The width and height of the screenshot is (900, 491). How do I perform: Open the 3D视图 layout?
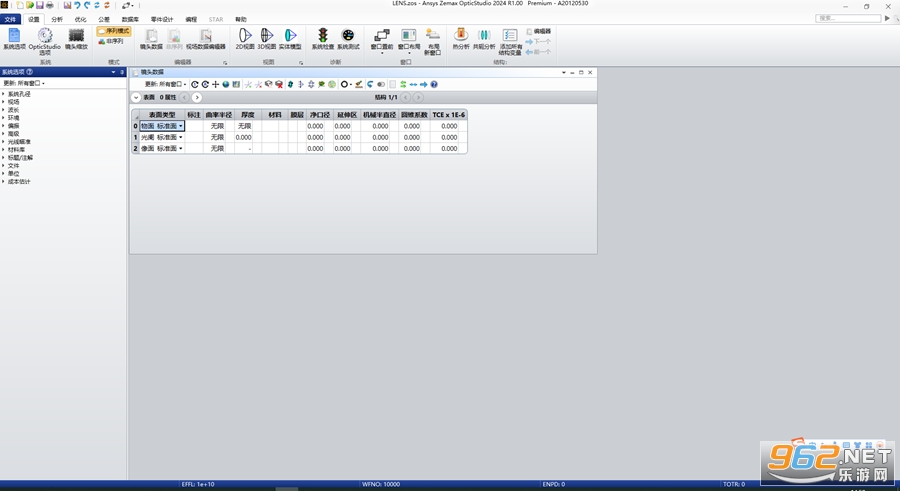point(266,39)
